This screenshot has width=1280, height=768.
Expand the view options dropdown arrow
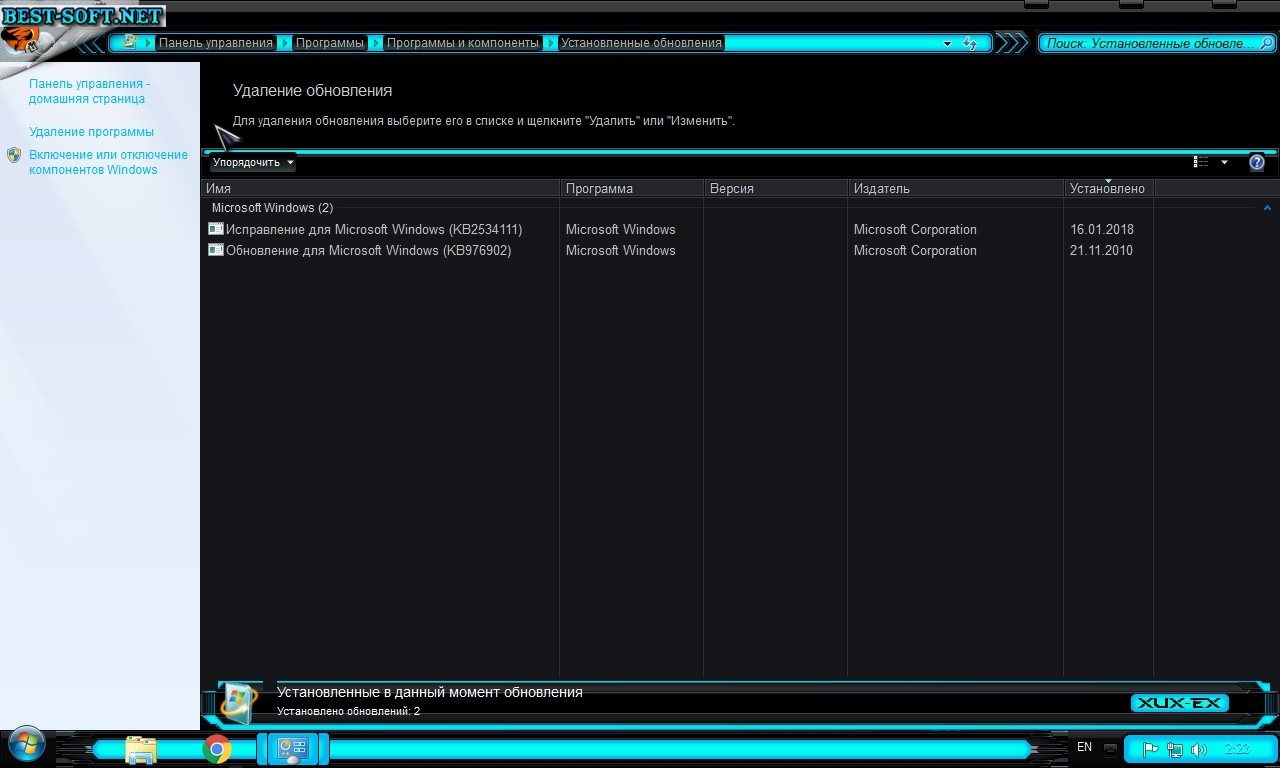pyautogui.click(x=1224, y=162)
